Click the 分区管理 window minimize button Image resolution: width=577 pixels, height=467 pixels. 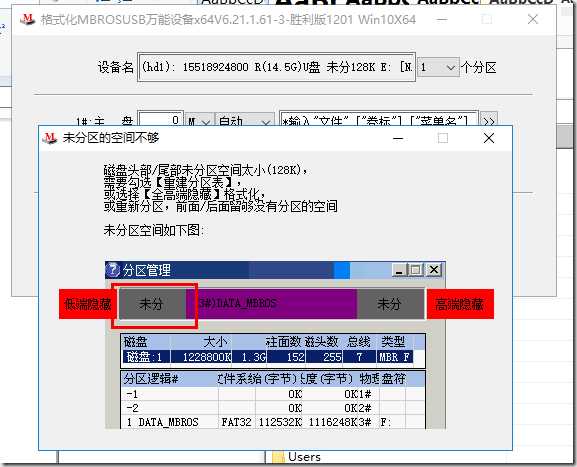pos(399,270)
